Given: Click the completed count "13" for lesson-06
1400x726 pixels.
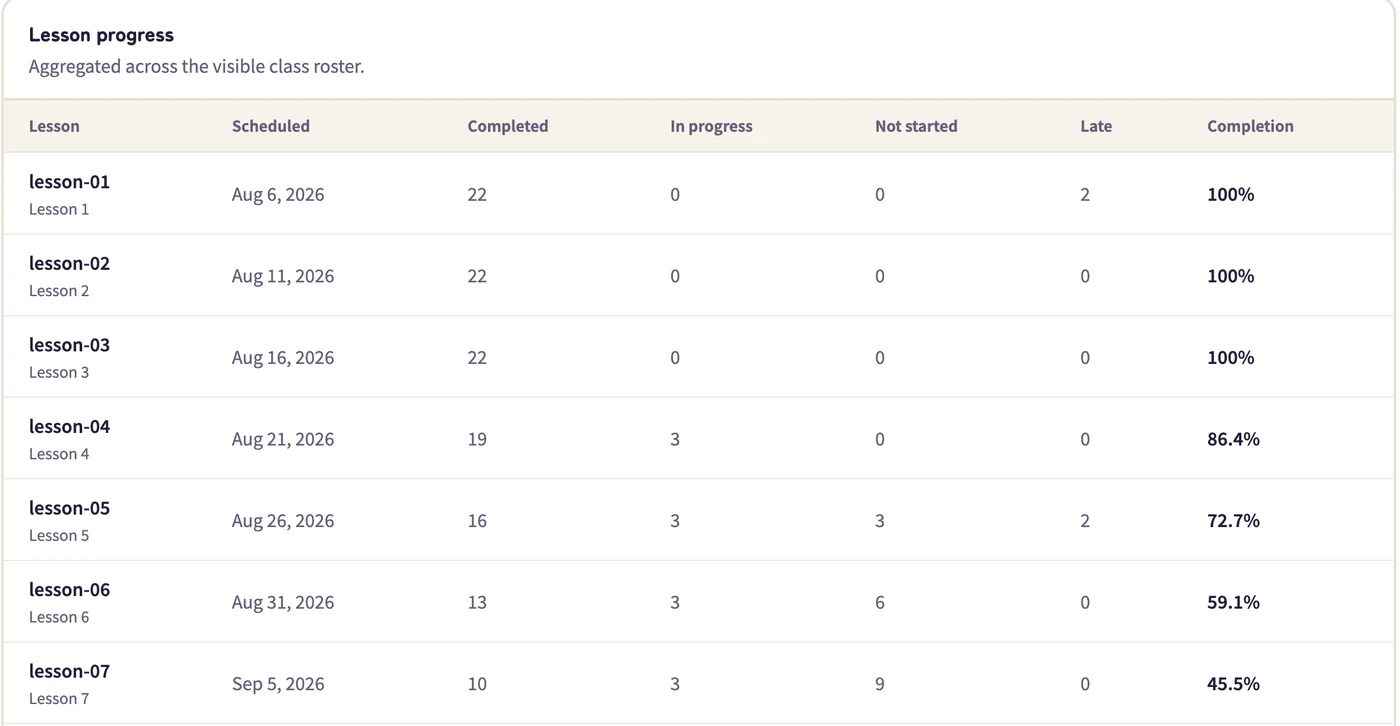Looking at the screenshot, I should click(x=477, y=602).
